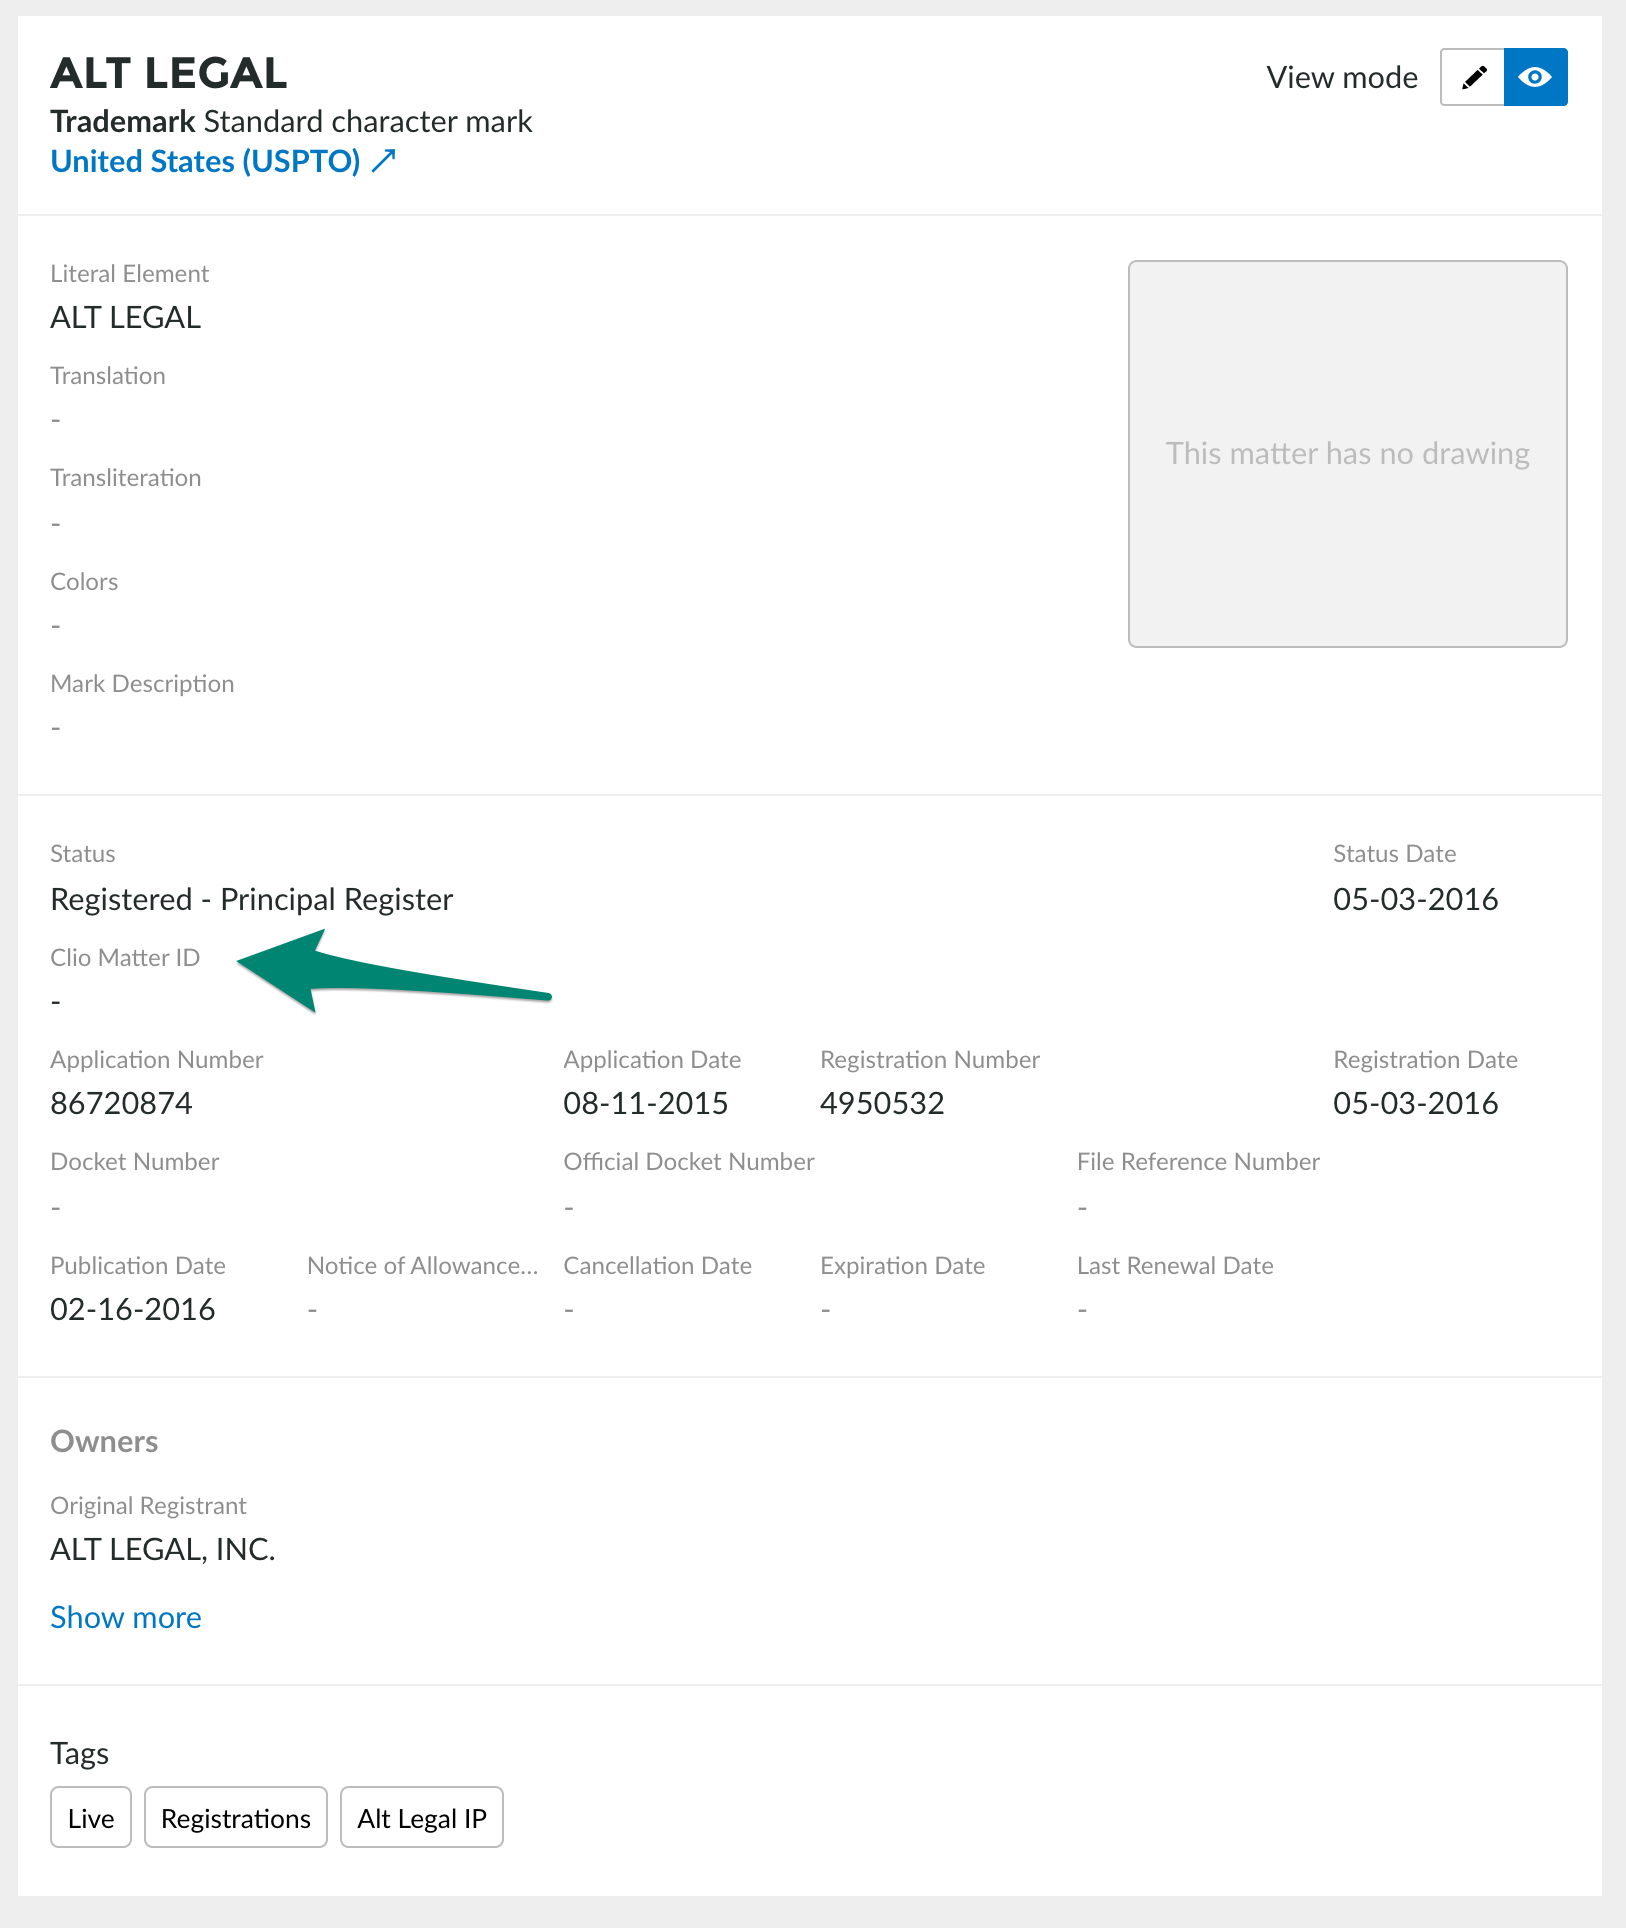Click application number 86720874
This screenshot has width=1626, height=1928.
[x=122, y=1103]
